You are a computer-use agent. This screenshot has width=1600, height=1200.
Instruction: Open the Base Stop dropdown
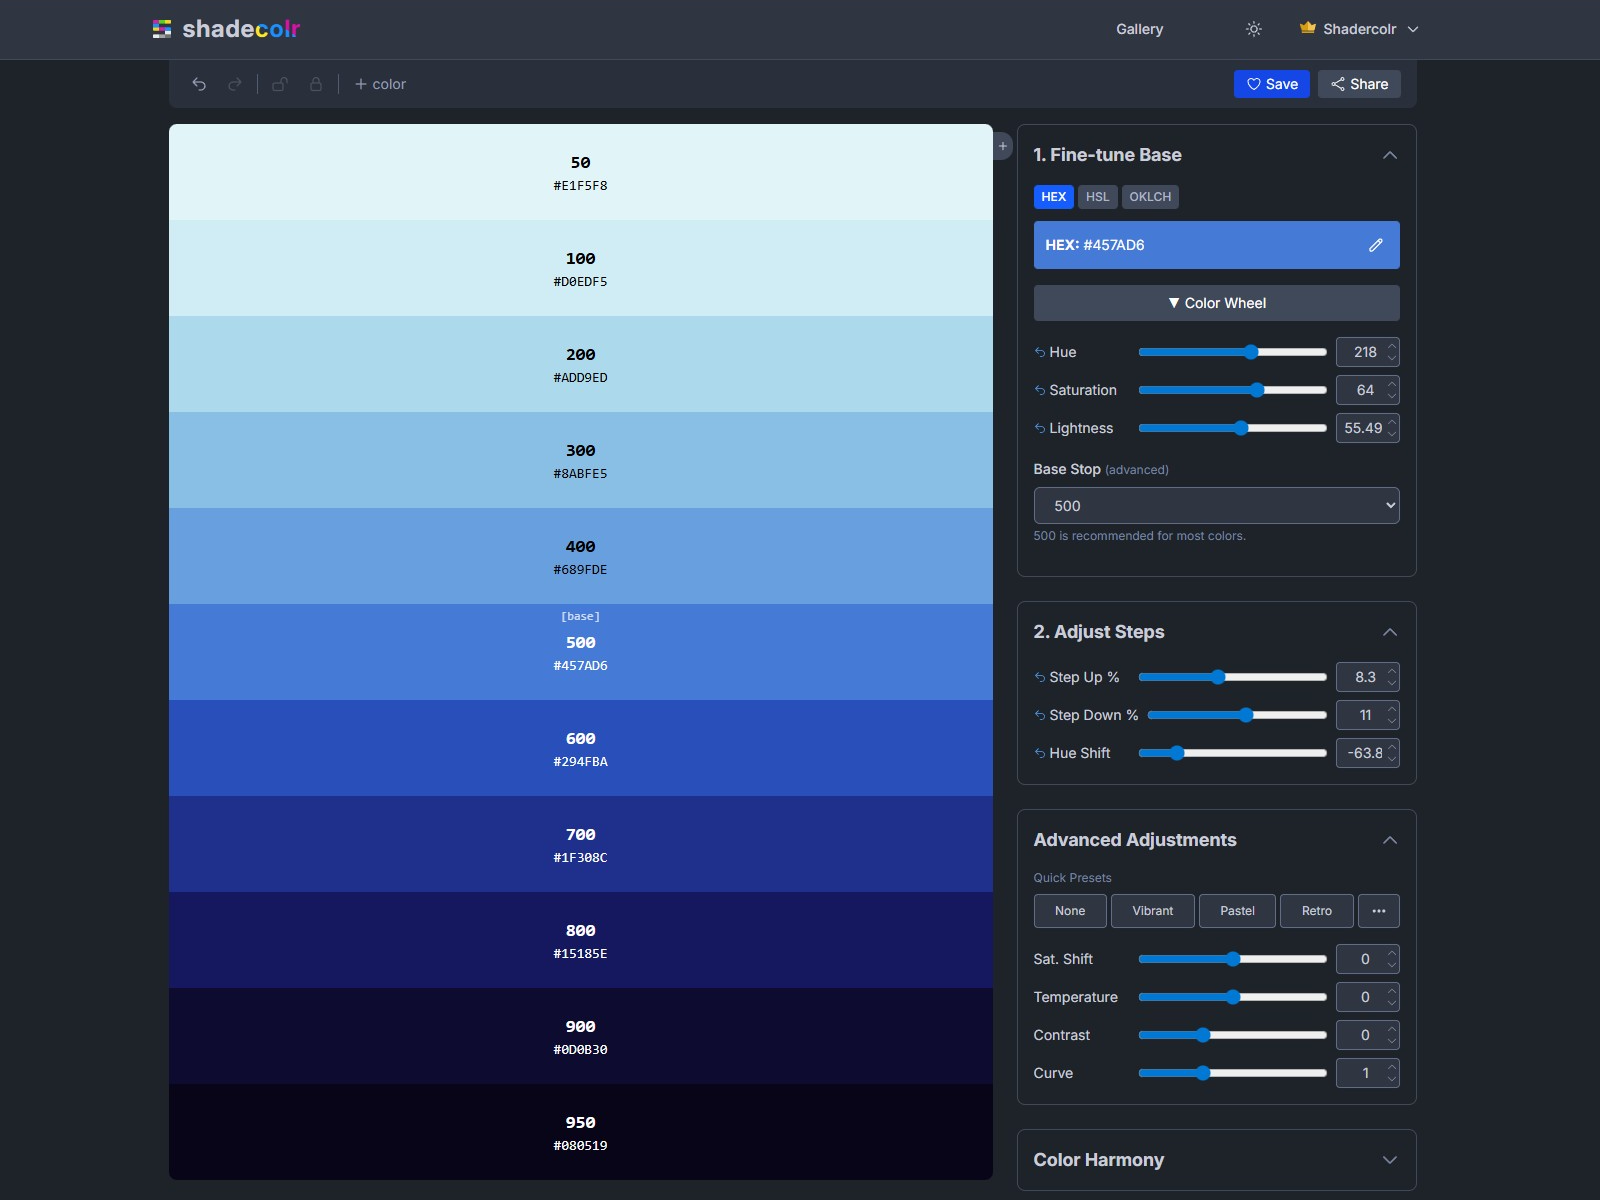[x=1216, y=505]
